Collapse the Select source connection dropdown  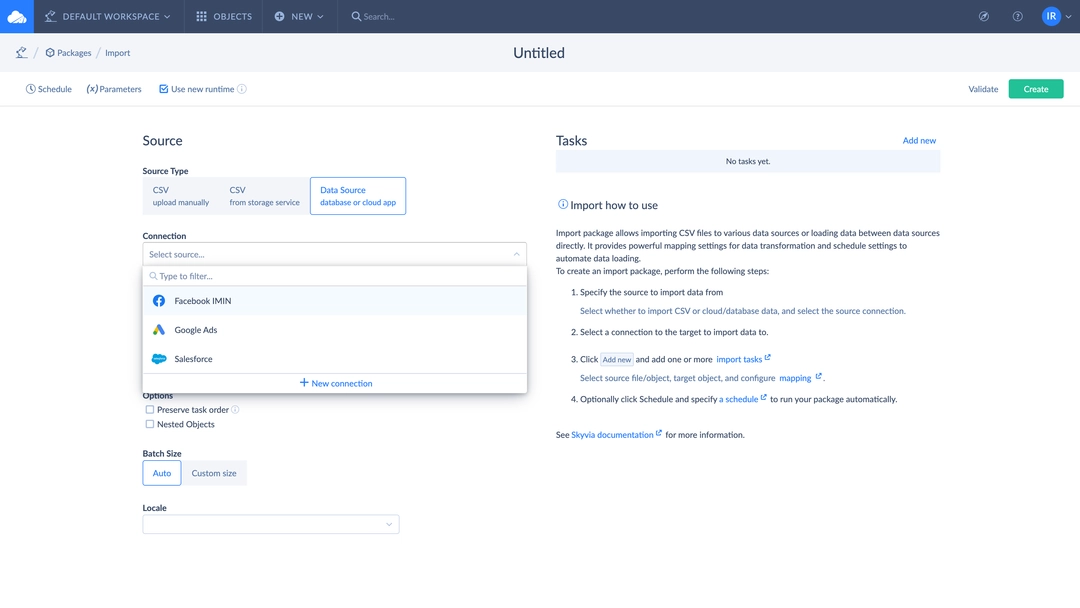click(335, 254)
